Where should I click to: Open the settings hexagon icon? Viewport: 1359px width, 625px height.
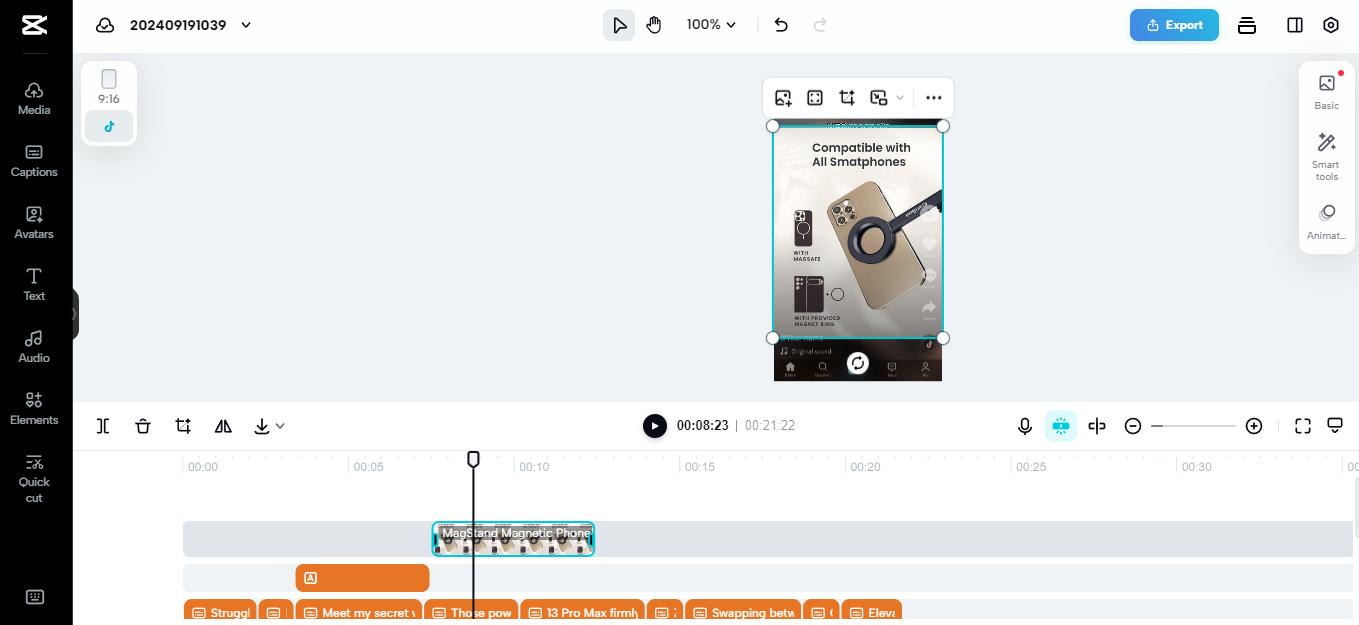click(1331, 25)
